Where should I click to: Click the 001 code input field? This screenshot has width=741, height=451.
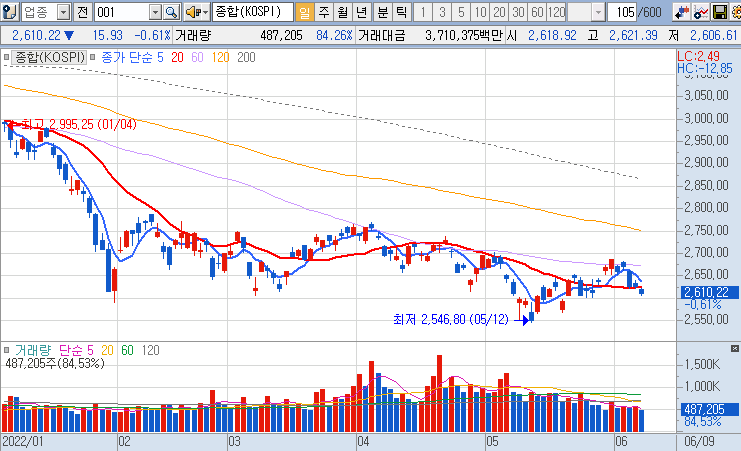[122, 12]
